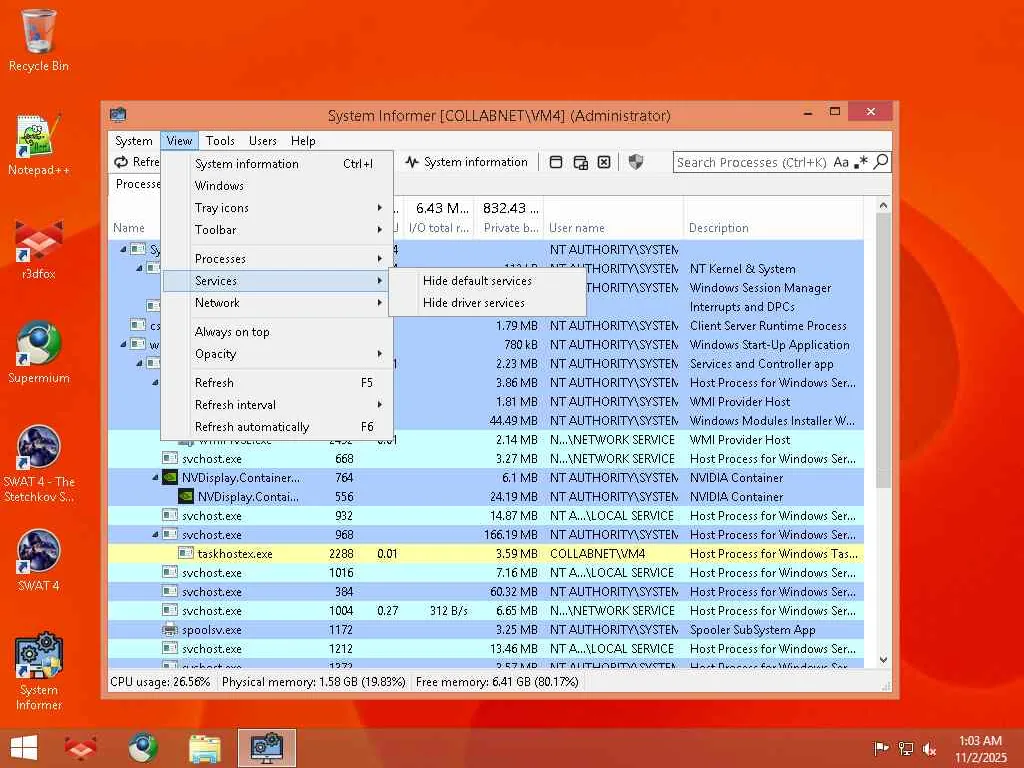Click the NVDisplay.Container process icon with PID 764
This screenshot has height=768, width=1024.
coord(170,477)
